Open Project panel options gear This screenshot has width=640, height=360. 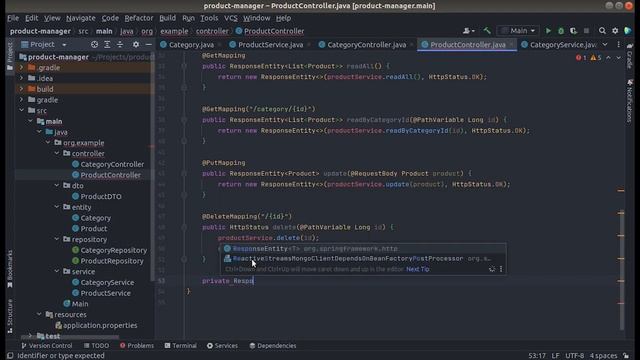coord(136,44)
